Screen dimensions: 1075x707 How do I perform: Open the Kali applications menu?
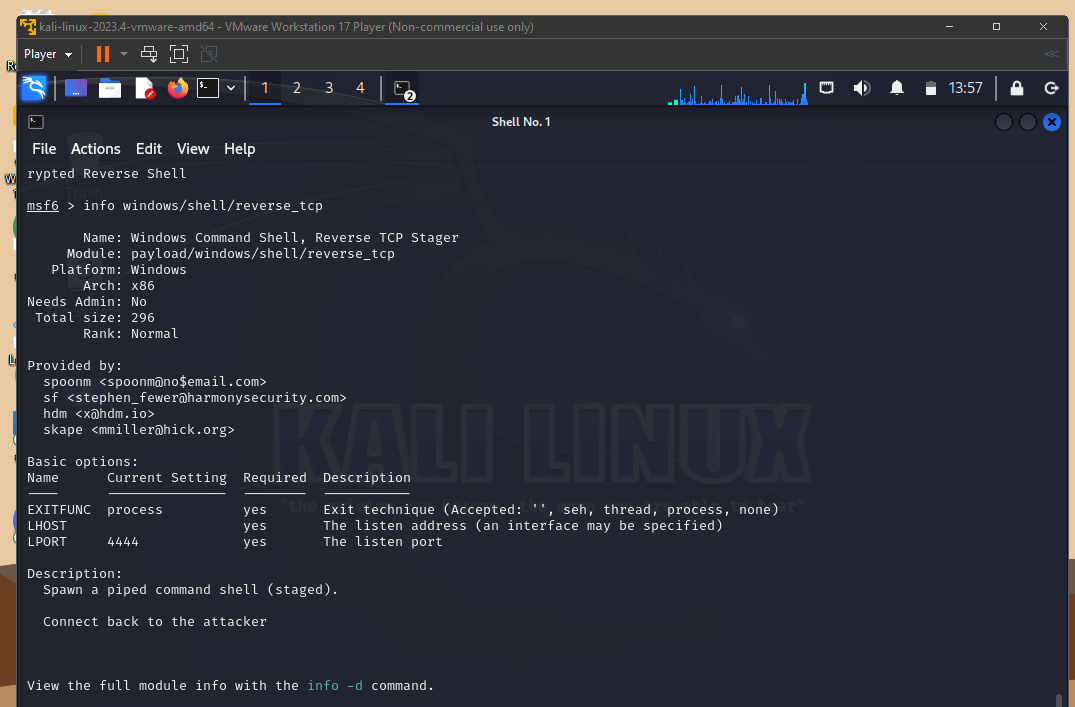pyautogui.click(x=35, y=88)
